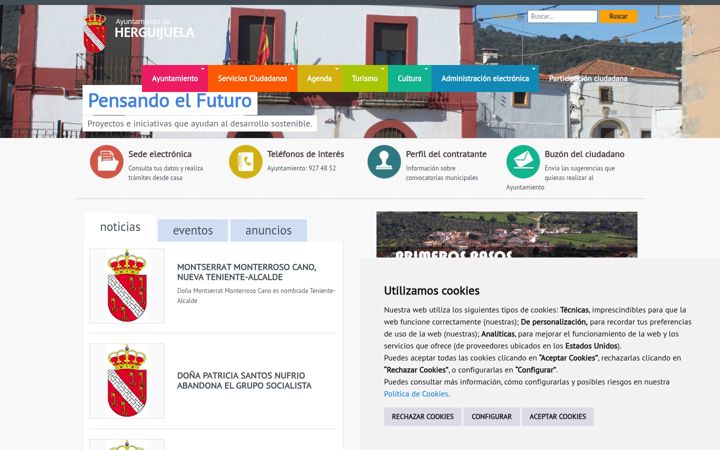Click the Primeros Pasos banner image
Image resolution: width=720 pixels, height=450 pixels.
(x=507, y=234)
